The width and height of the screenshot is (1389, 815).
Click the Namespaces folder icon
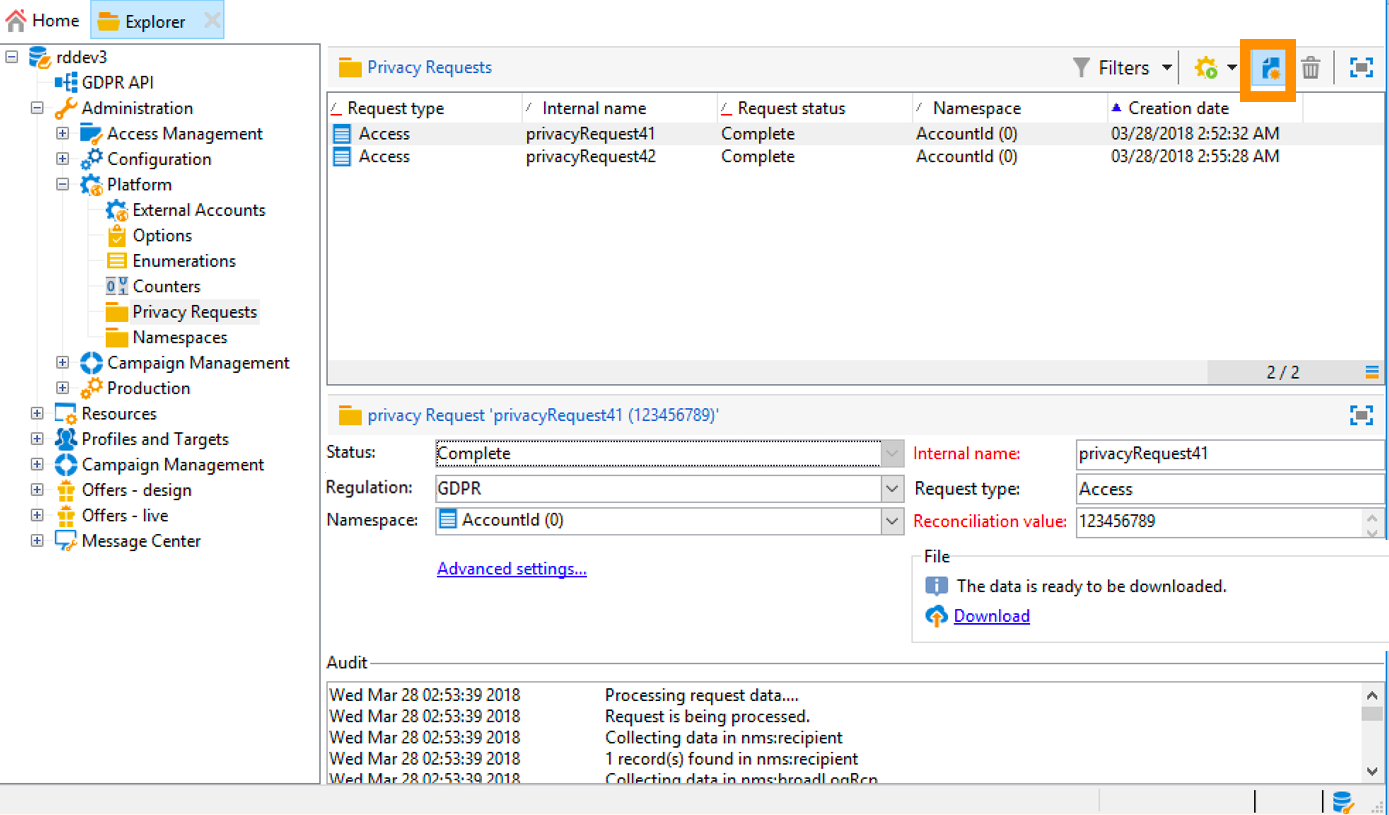pyautogui.click(x=117, y=338)
